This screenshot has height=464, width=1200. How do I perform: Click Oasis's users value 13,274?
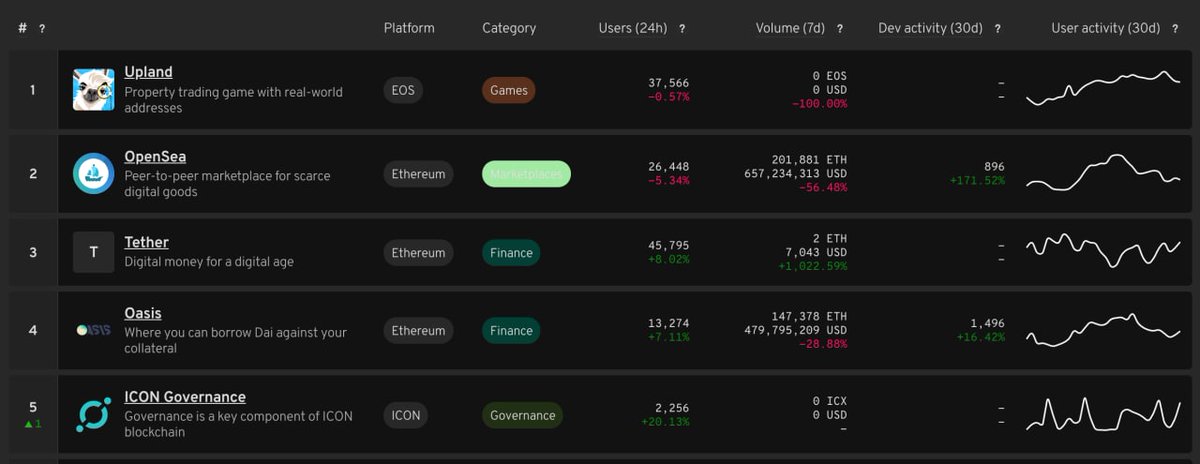click(x=669, y=323)
